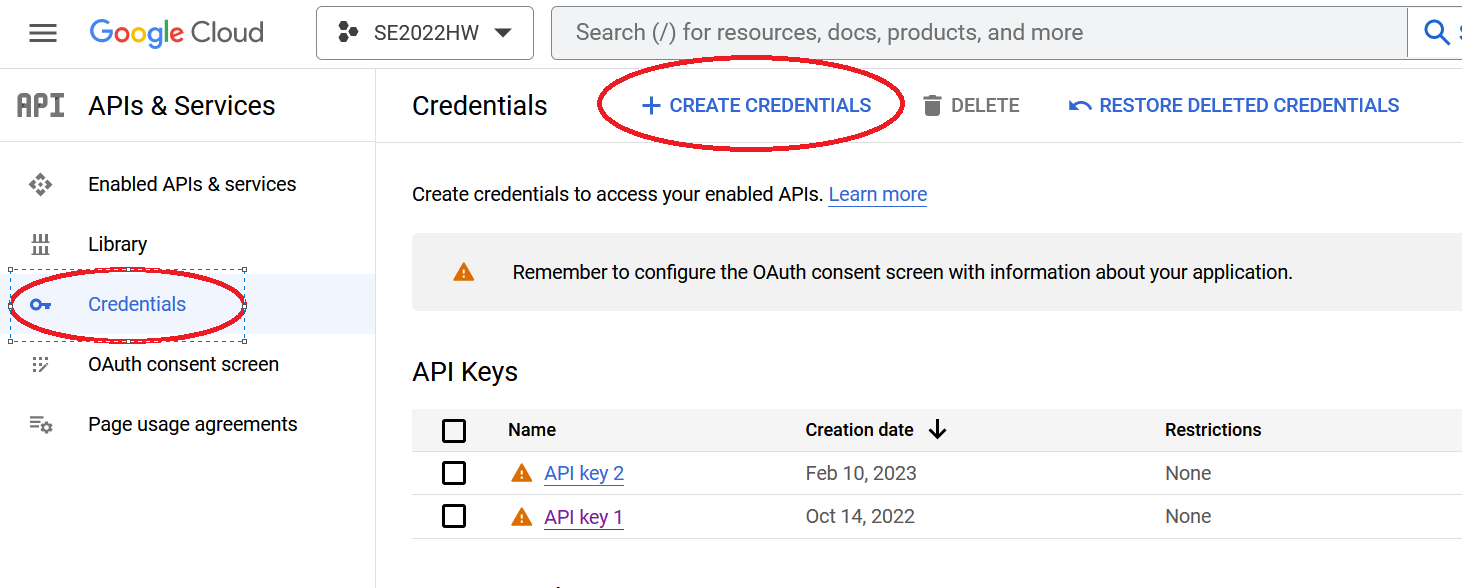Open the Create Credentials dropdown

(756, 106)
